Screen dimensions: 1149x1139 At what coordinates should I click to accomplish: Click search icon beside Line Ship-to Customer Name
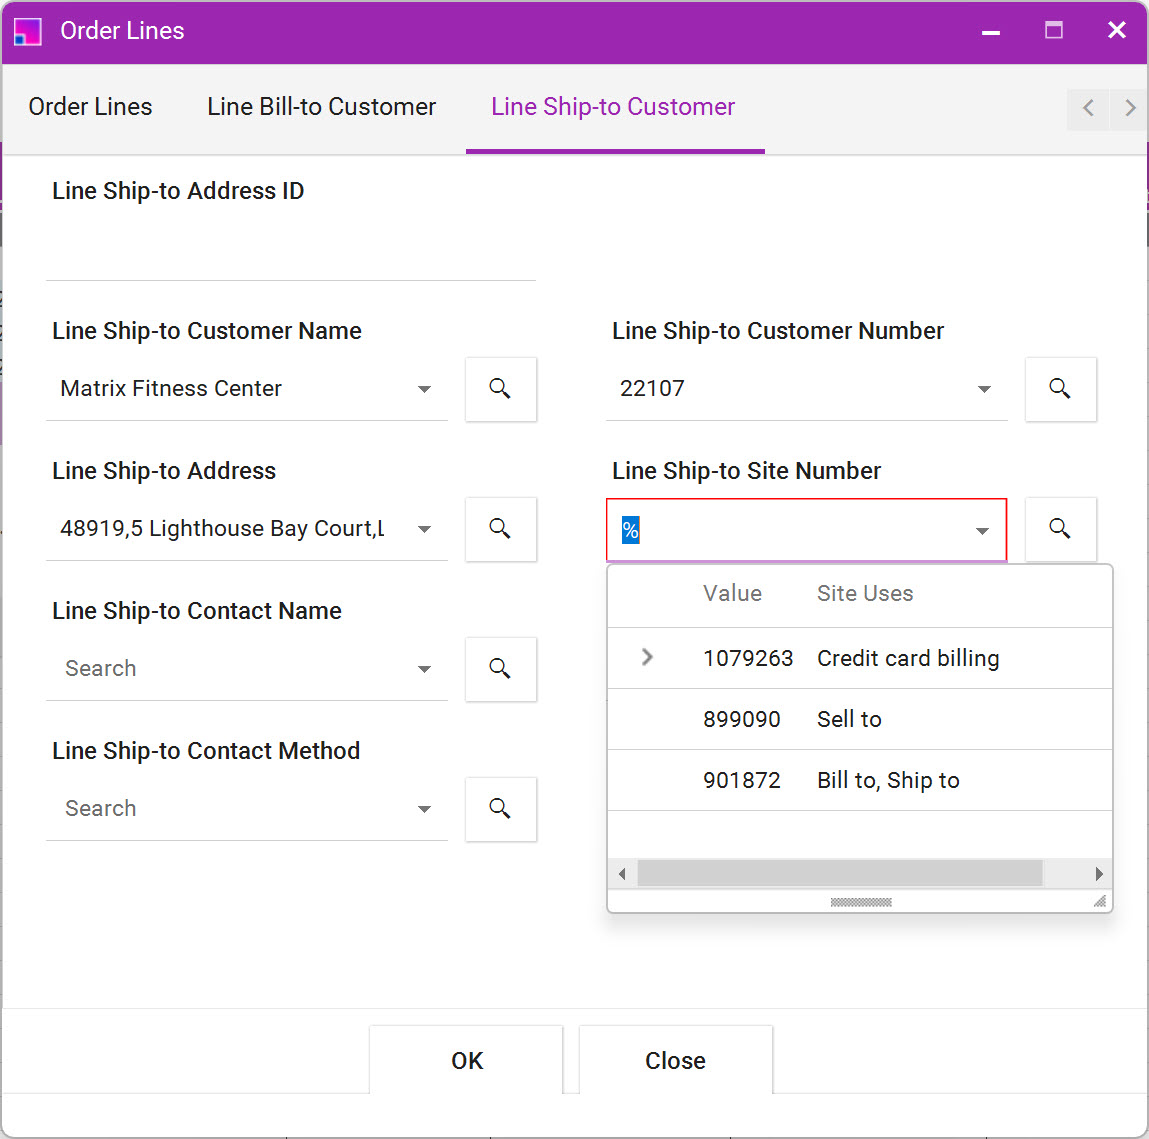(500, 389)
